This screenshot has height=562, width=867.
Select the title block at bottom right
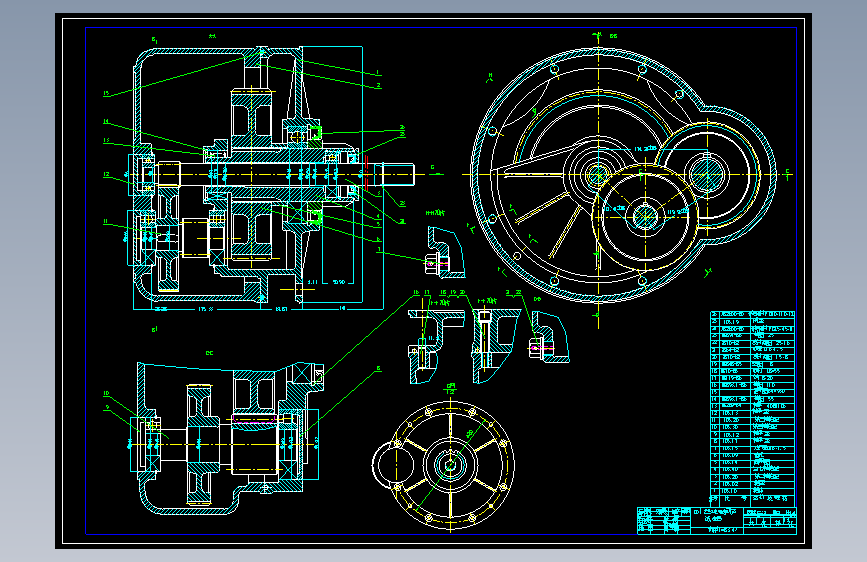point(717,521)
